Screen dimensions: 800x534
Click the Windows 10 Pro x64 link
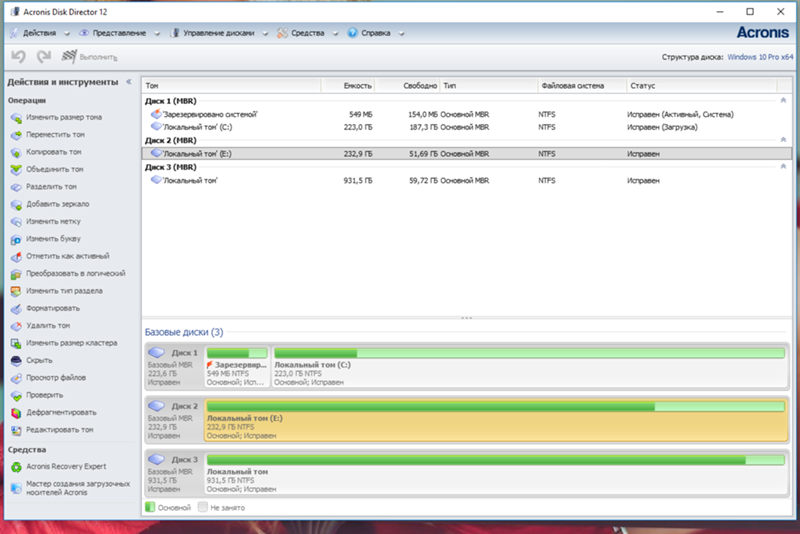(x=760, y=57)
